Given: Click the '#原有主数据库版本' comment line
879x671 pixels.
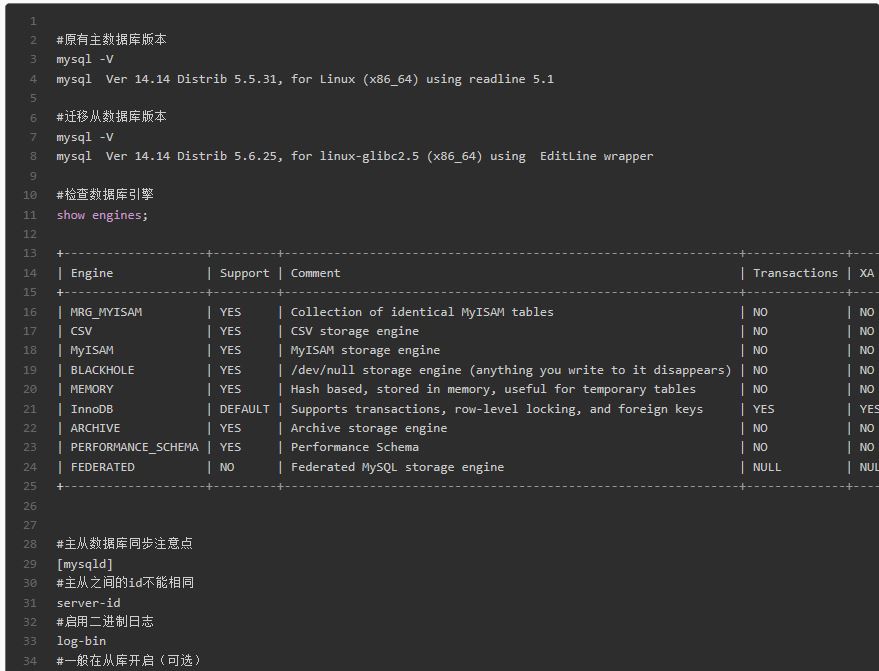Looking at the screenshot, I should coord(111,40).
